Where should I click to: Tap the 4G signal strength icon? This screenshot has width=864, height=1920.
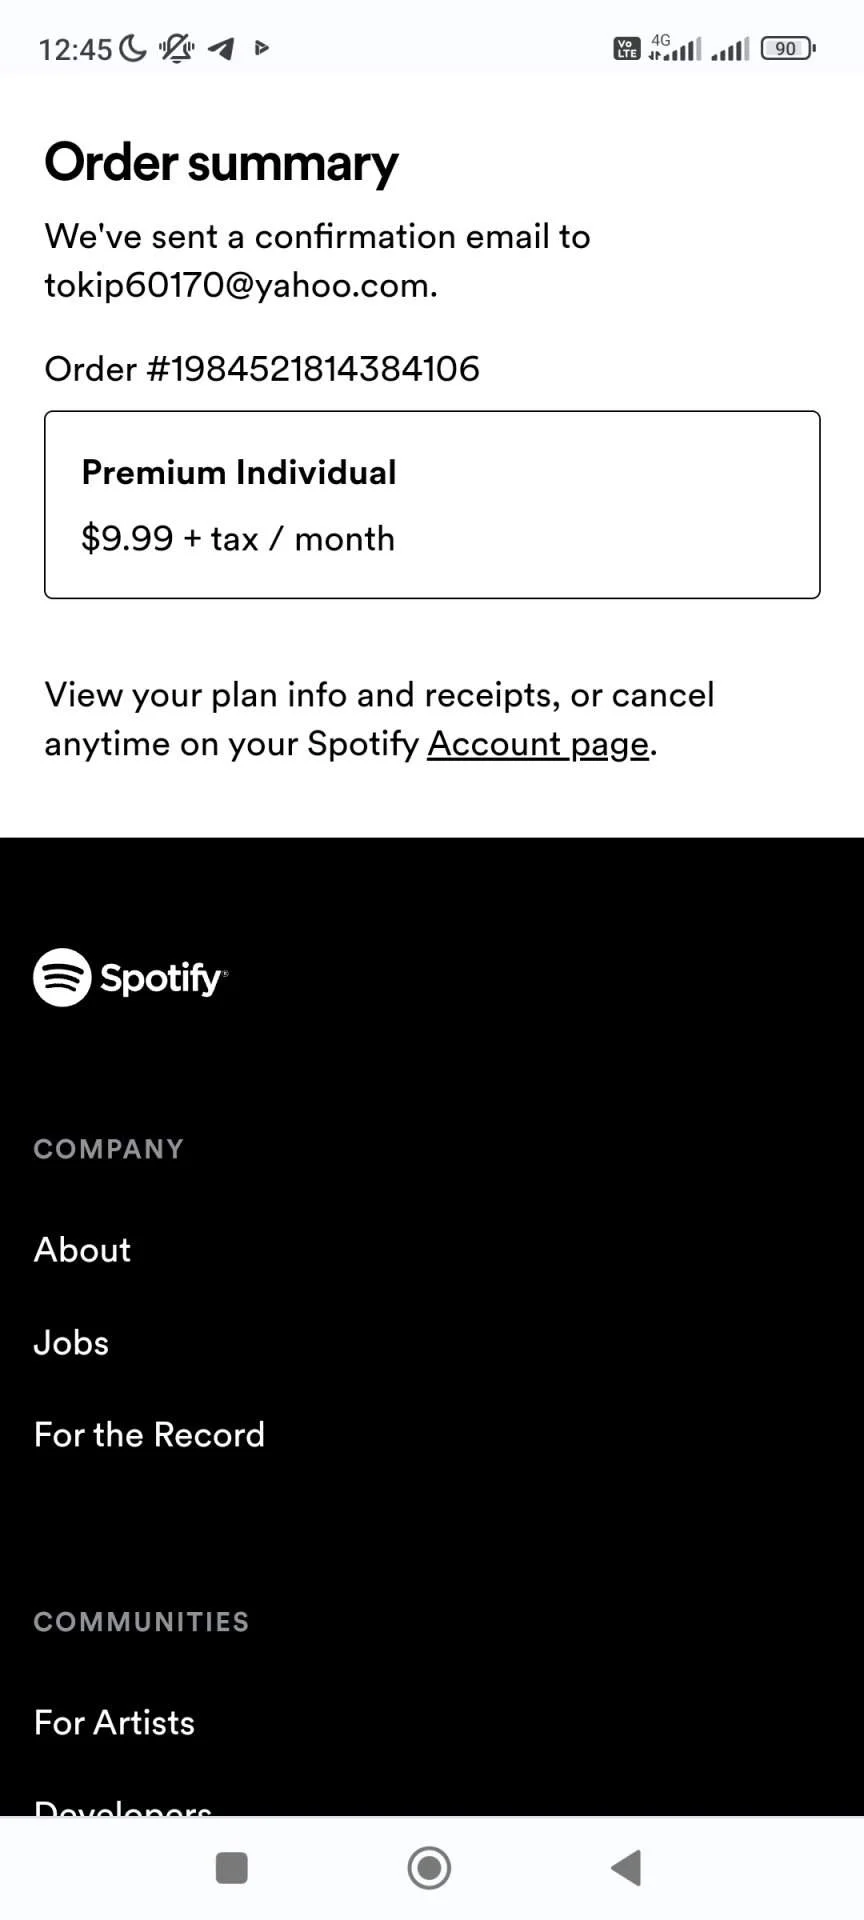click(x=675, y=47)
